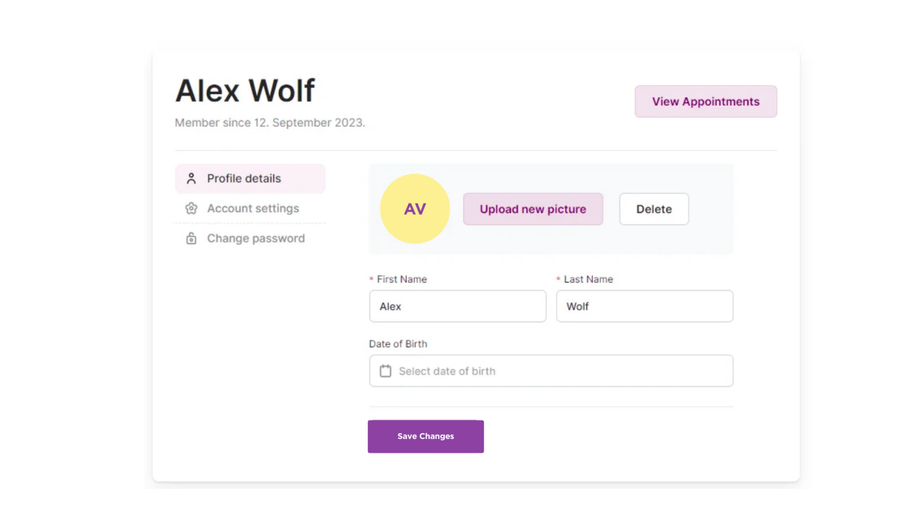The width and height of the screenshot is (920, 517).
Task: Focus the First Name field containing Alex
Action: pyautogui.click(x=458, y=306)
